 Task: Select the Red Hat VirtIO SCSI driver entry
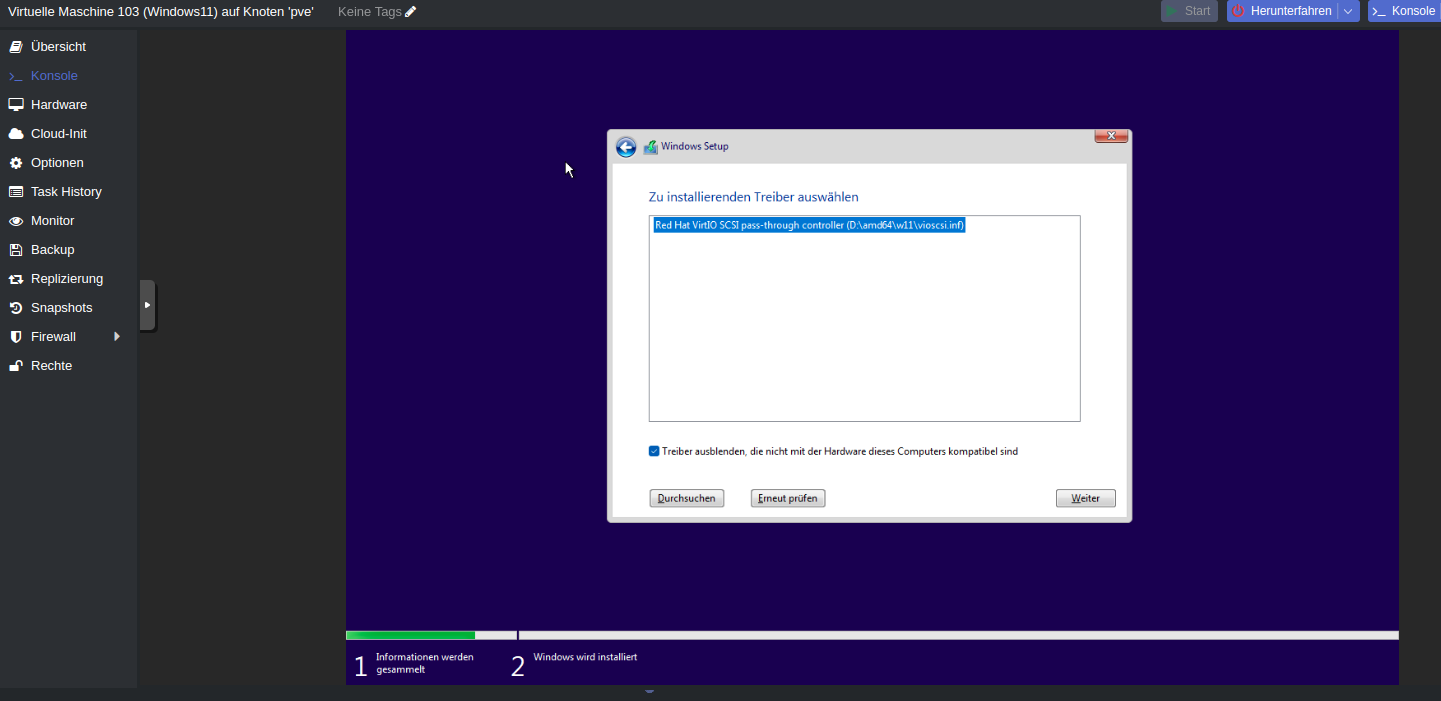pyautogui.click(x=809, y=226)
